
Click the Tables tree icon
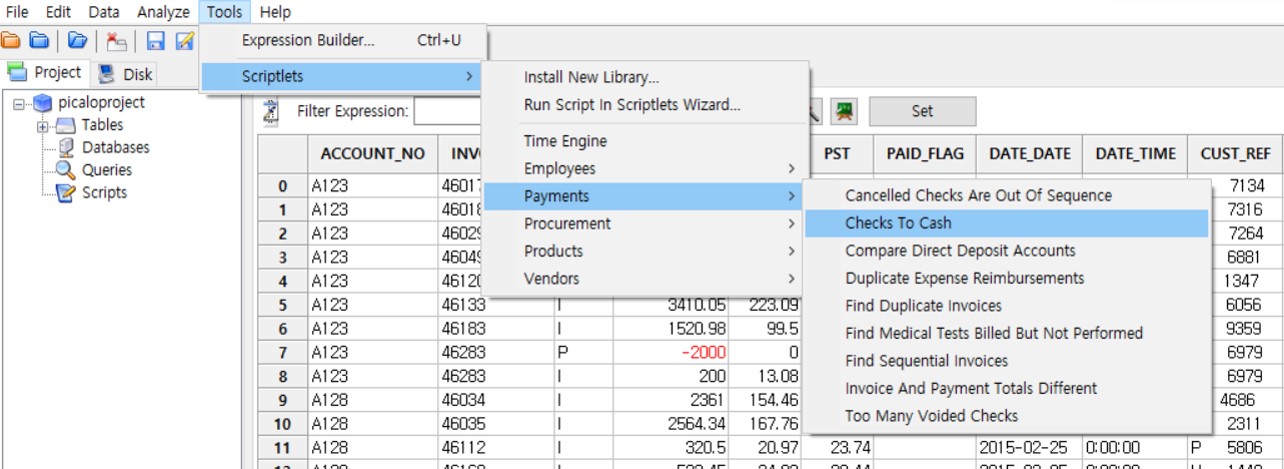click(65, 125)
